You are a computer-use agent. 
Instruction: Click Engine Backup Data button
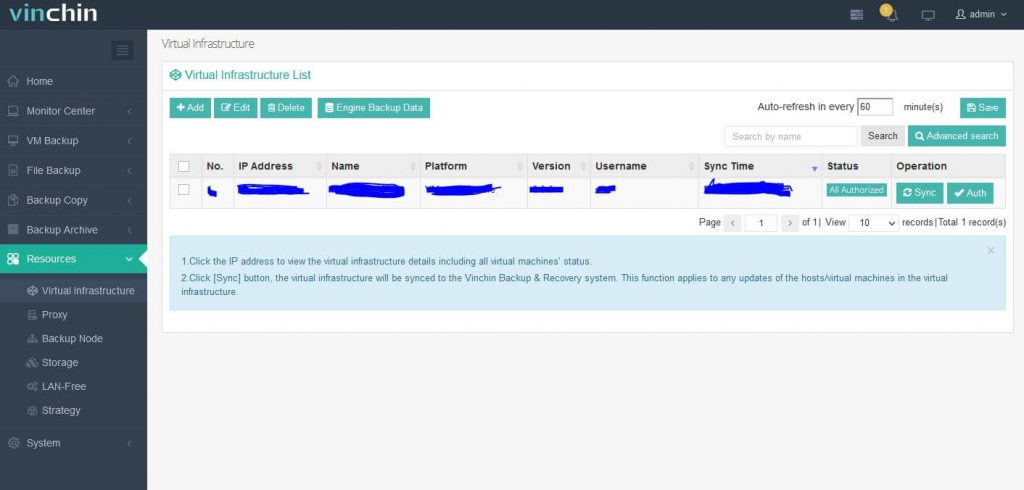point(374,108)
